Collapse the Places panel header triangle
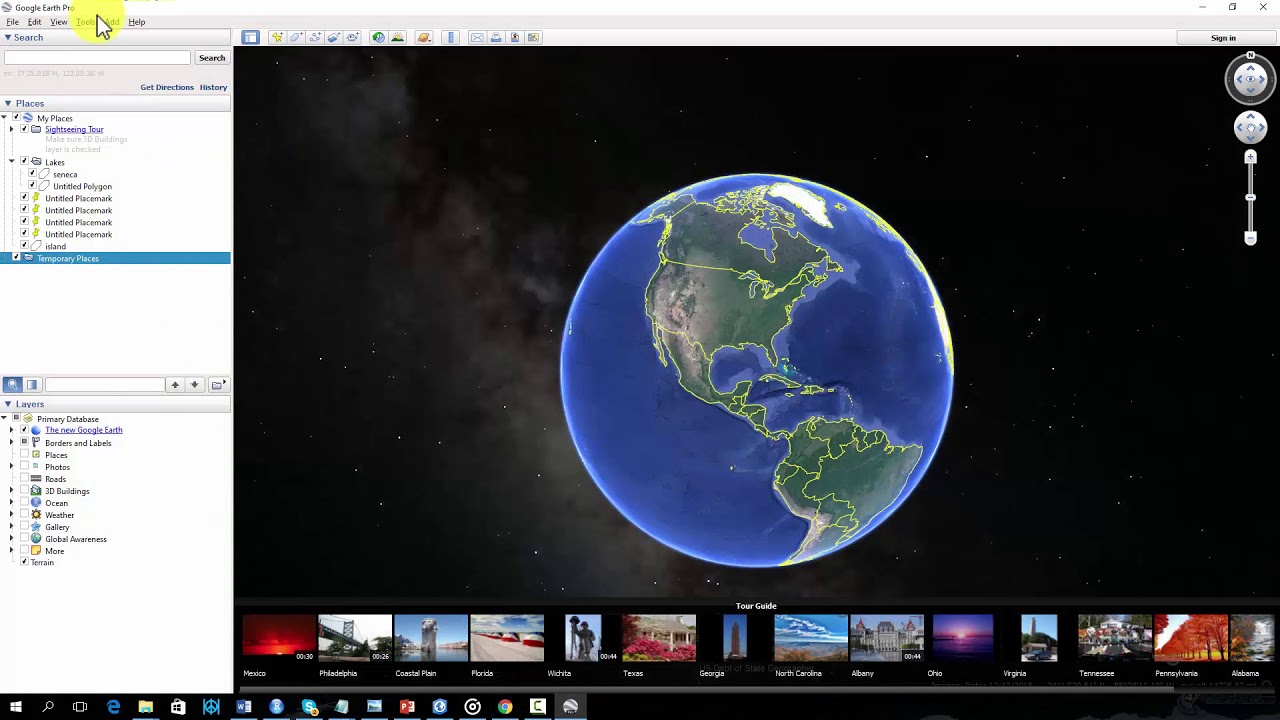The image size is (1280, 720). click(7, 103)
